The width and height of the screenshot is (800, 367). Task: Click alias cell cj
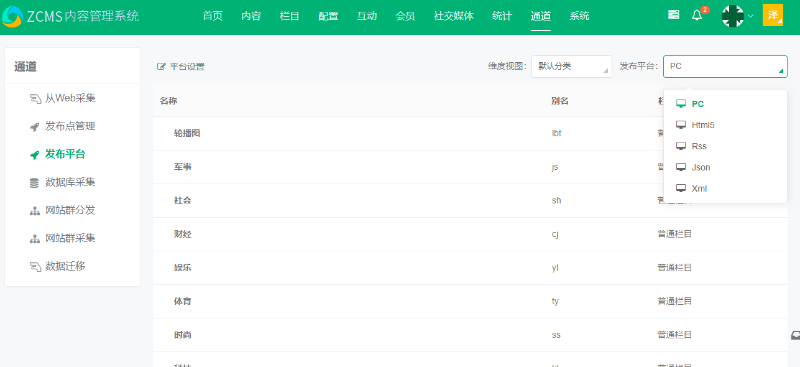click(555, 234)
